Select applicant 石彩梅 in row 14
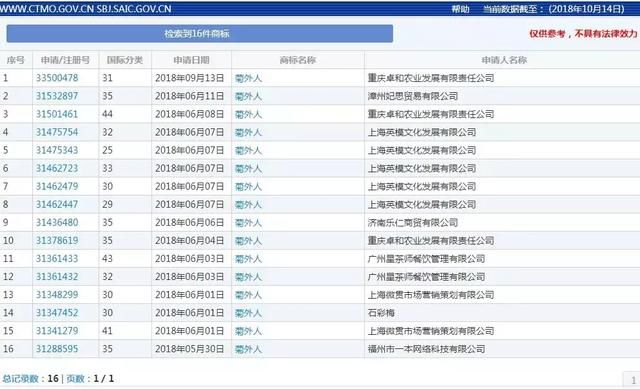640x389 pixels. coord(381,313)
